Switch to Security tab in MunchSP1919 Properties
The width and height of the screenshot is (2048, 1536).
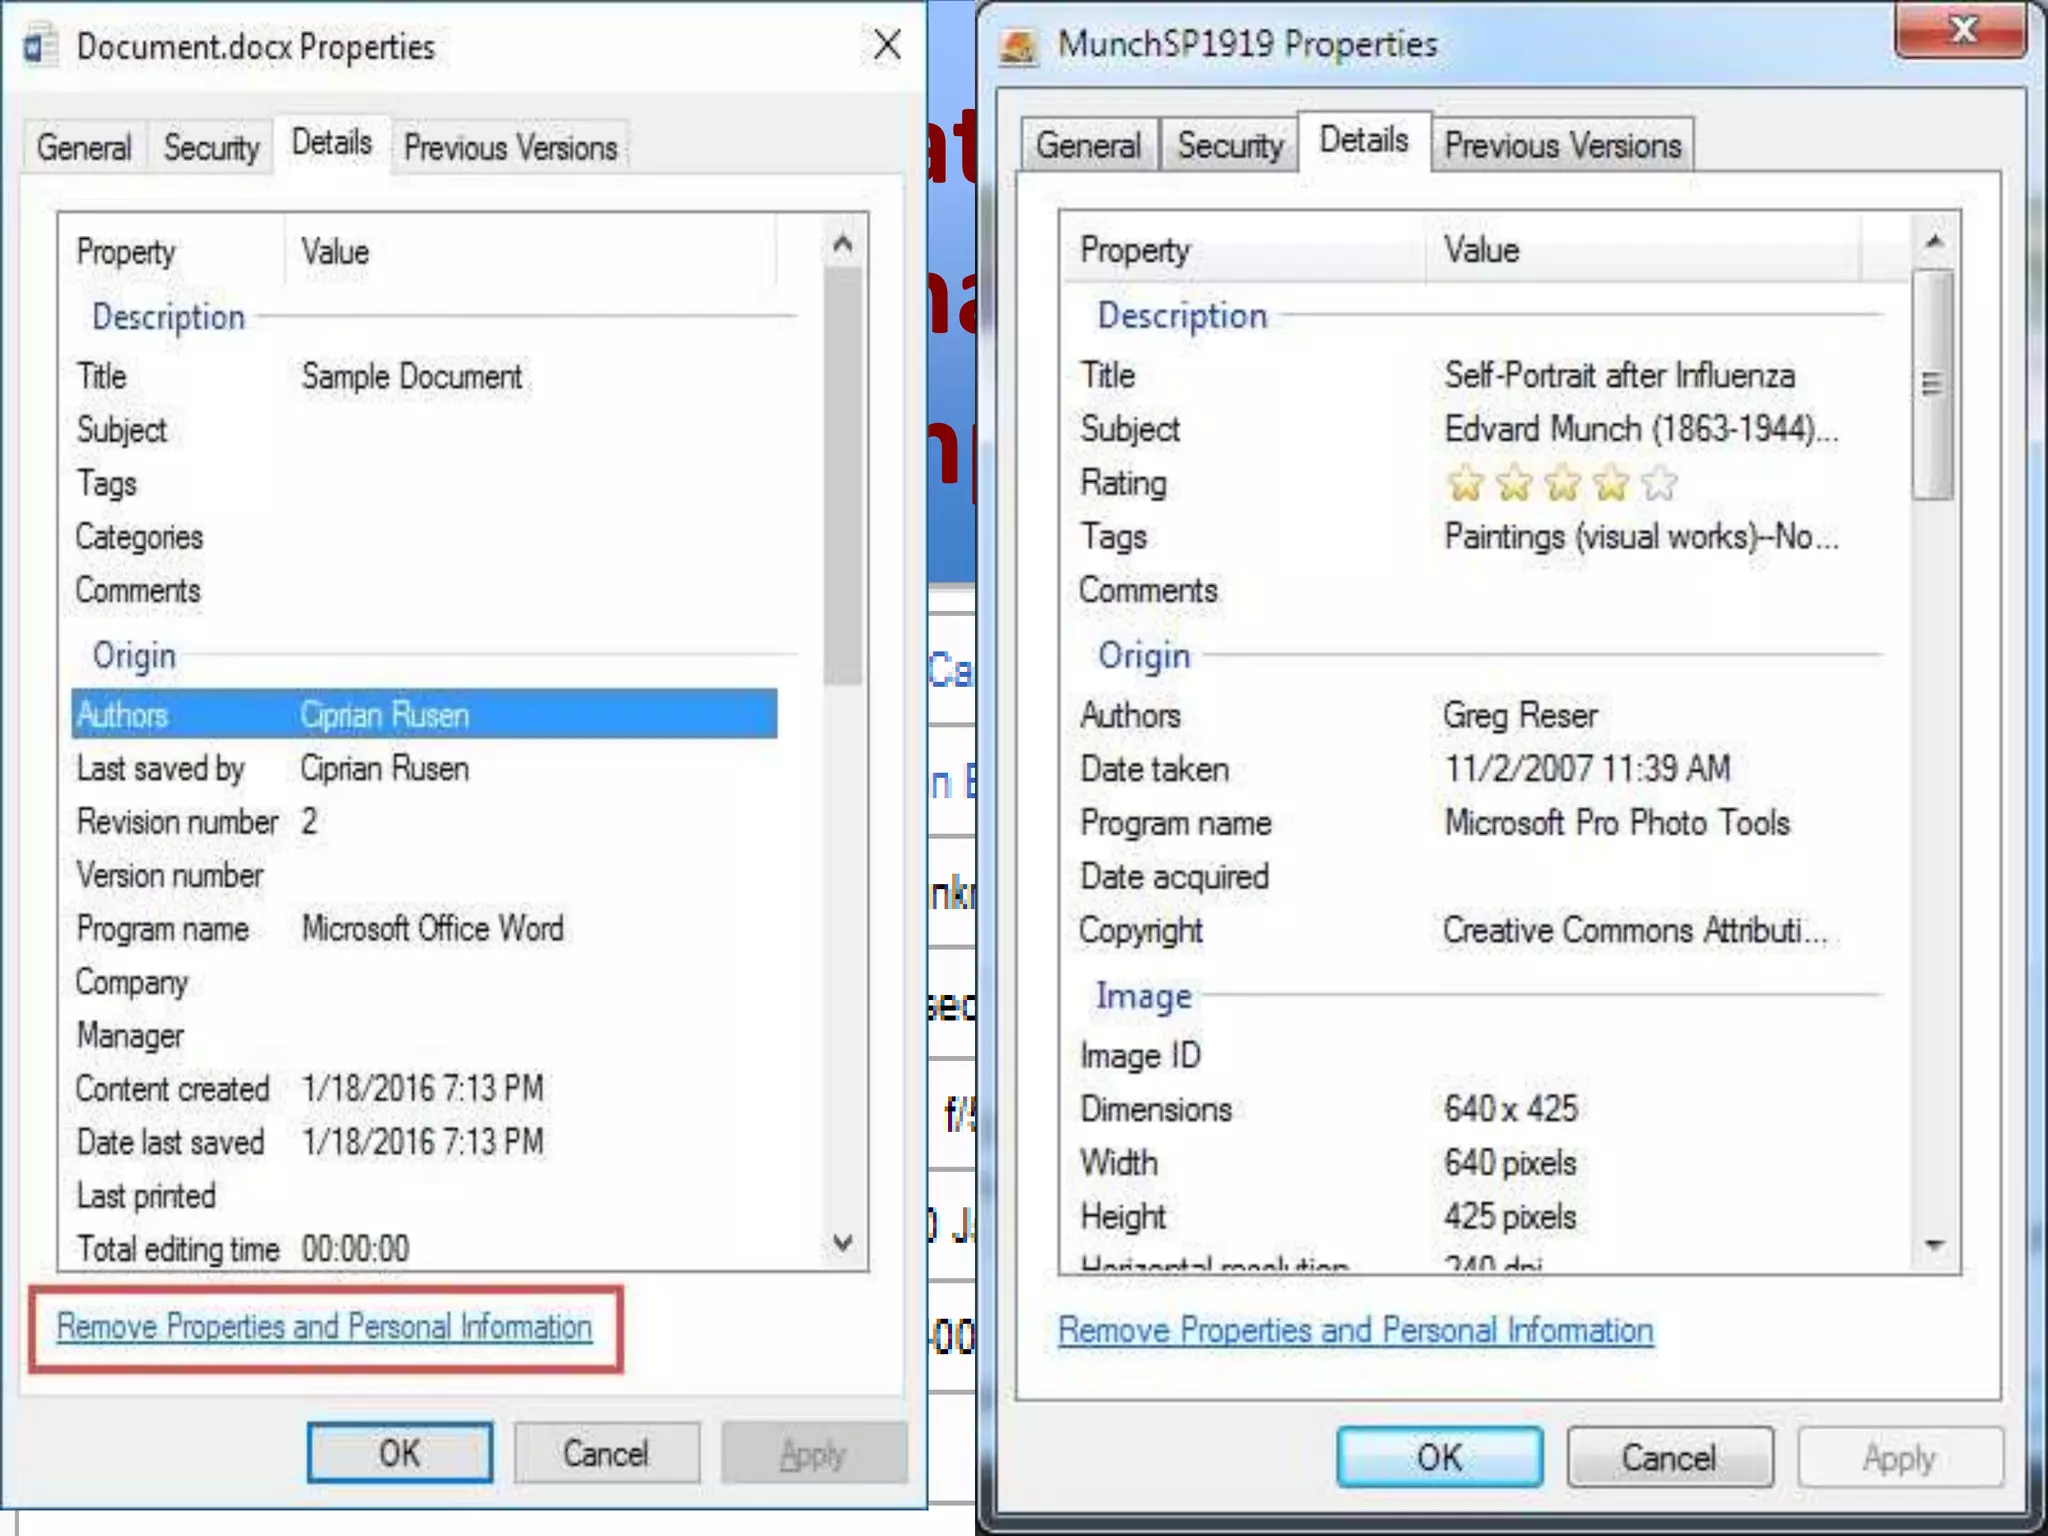tap(1229, 146)
